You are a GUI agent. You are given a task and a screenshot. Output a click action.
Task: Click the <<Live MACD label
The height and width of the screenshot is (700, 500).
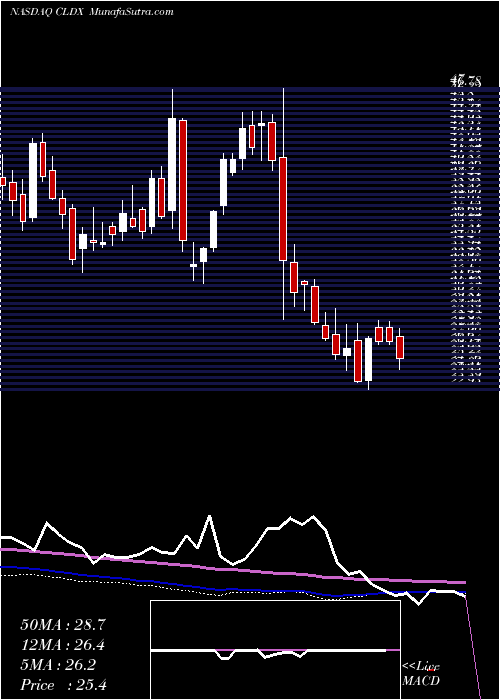421,674
